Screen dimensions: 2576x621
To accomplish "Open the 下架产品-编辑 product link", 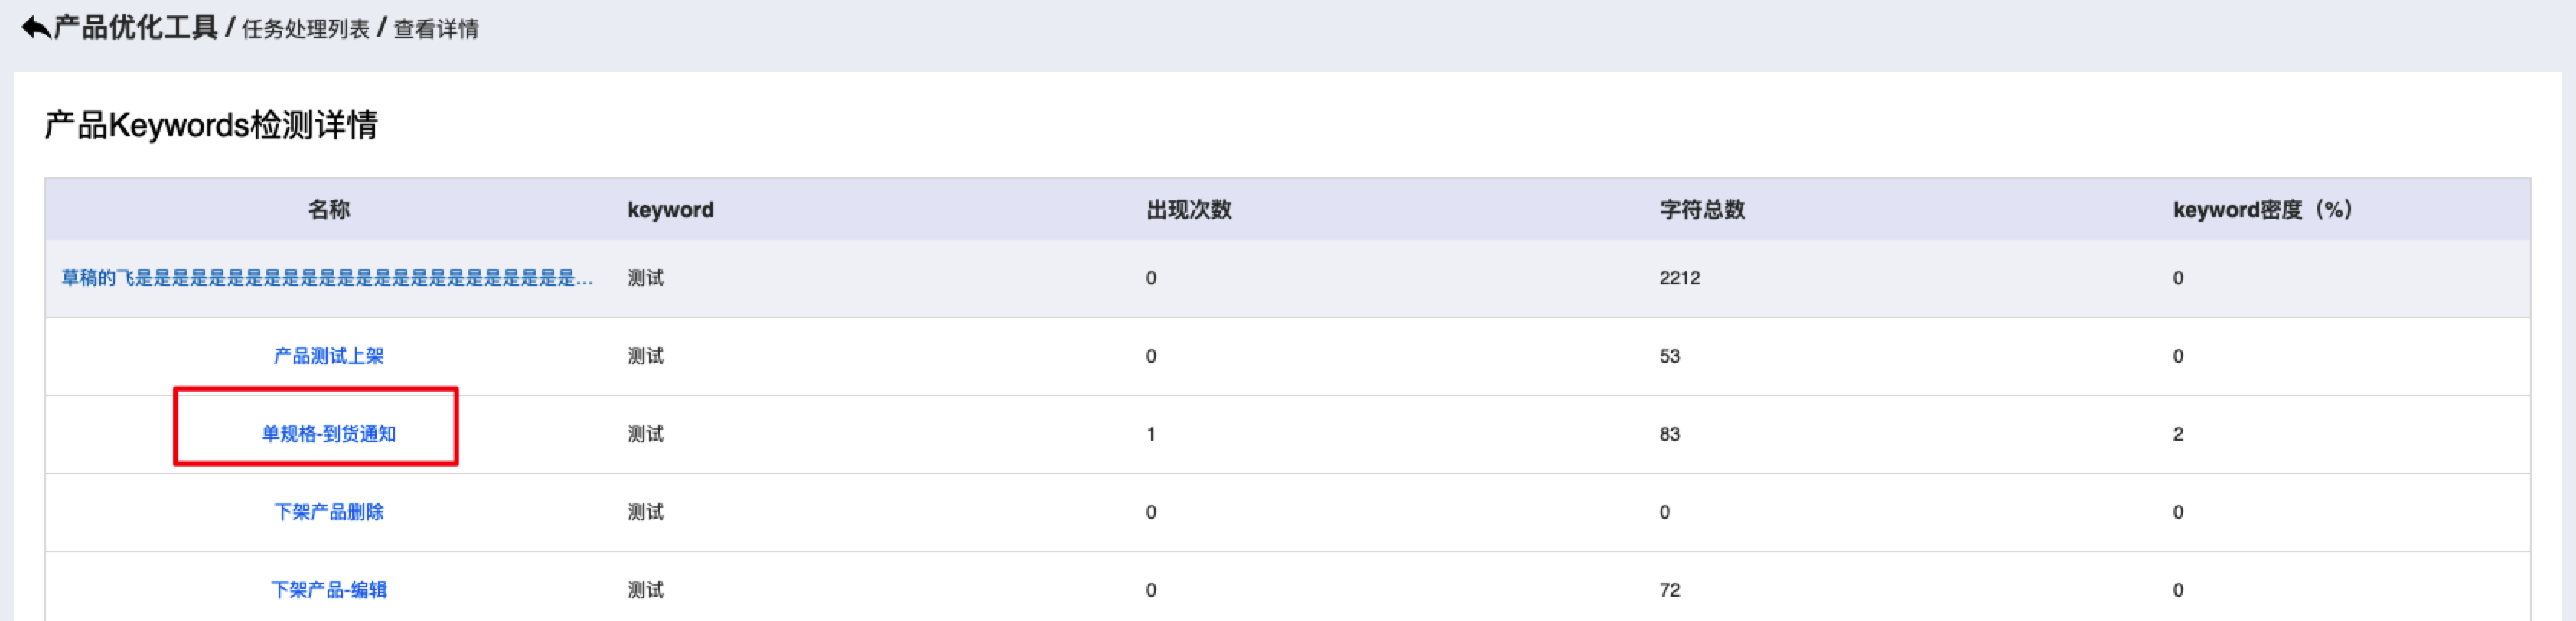I will 328,590.
